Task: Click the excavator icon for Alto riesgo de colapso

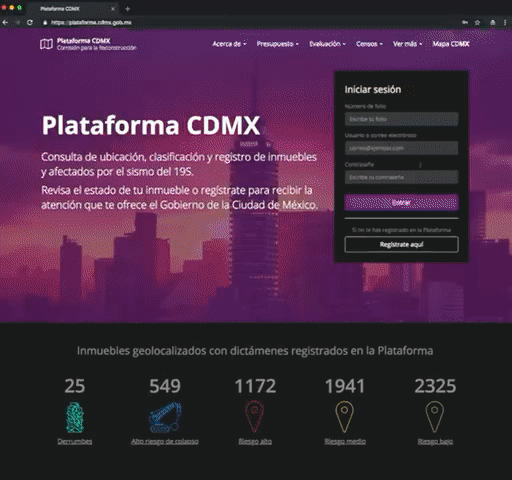Action: pos(165,417)
